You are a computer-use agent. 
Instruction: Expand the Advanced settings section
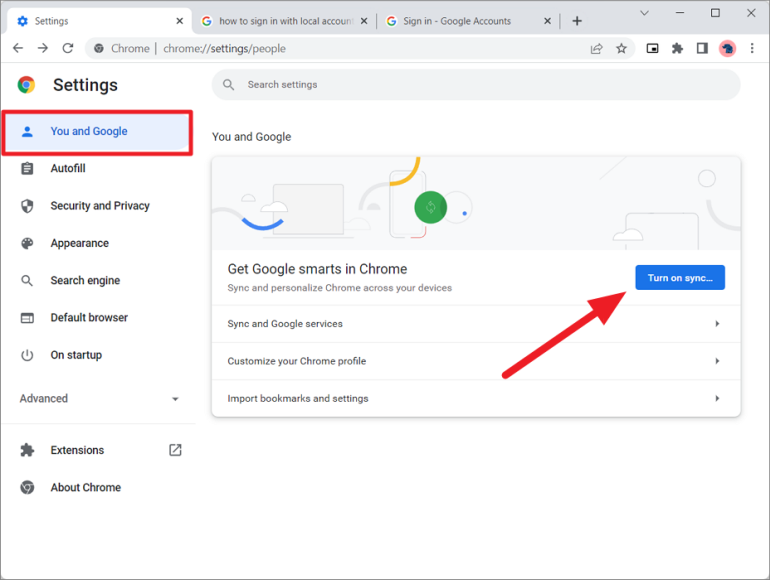pos(98,398)
